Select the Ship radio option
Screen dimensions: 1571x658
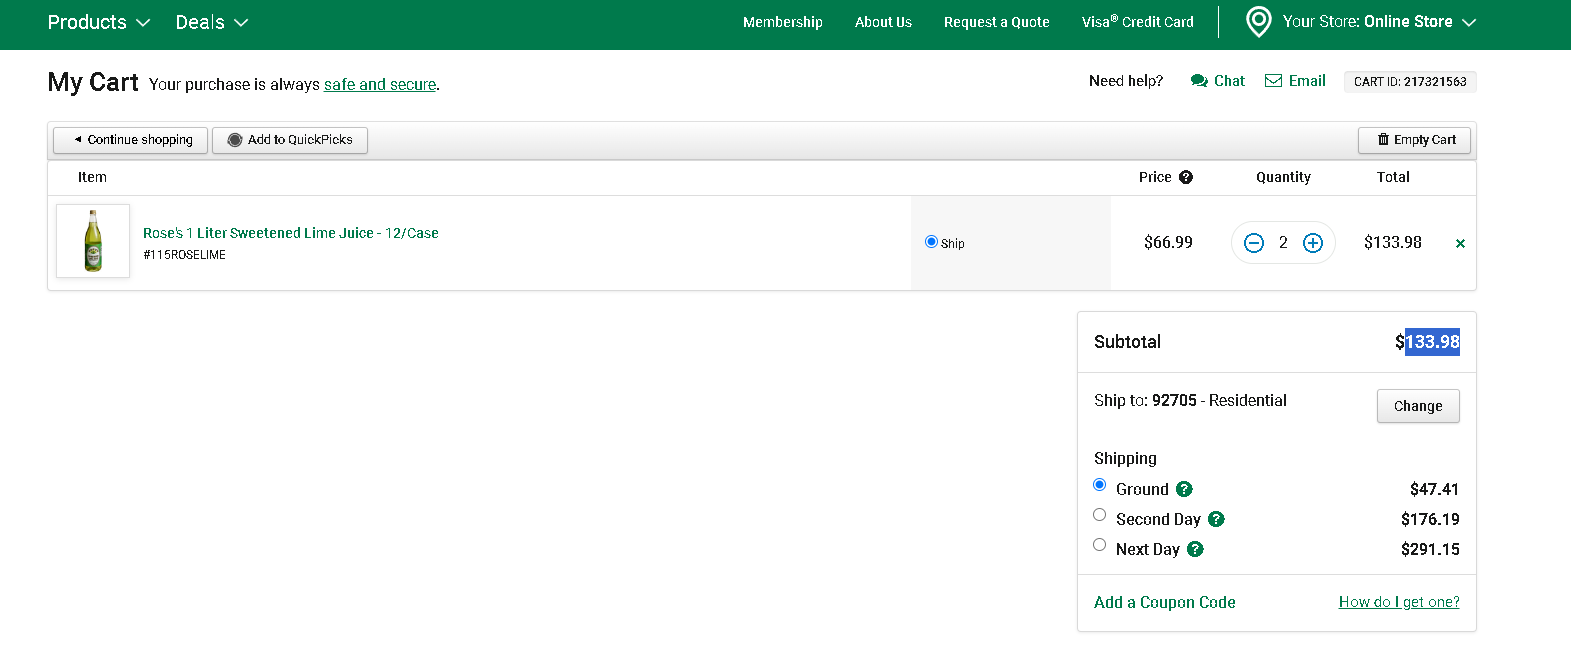point(931,242)
